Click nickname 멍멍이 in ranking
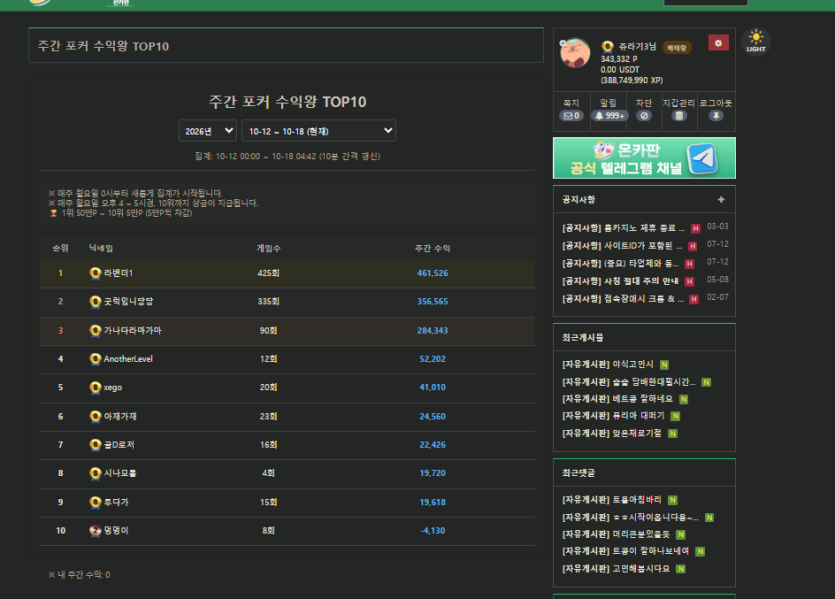 116,530
